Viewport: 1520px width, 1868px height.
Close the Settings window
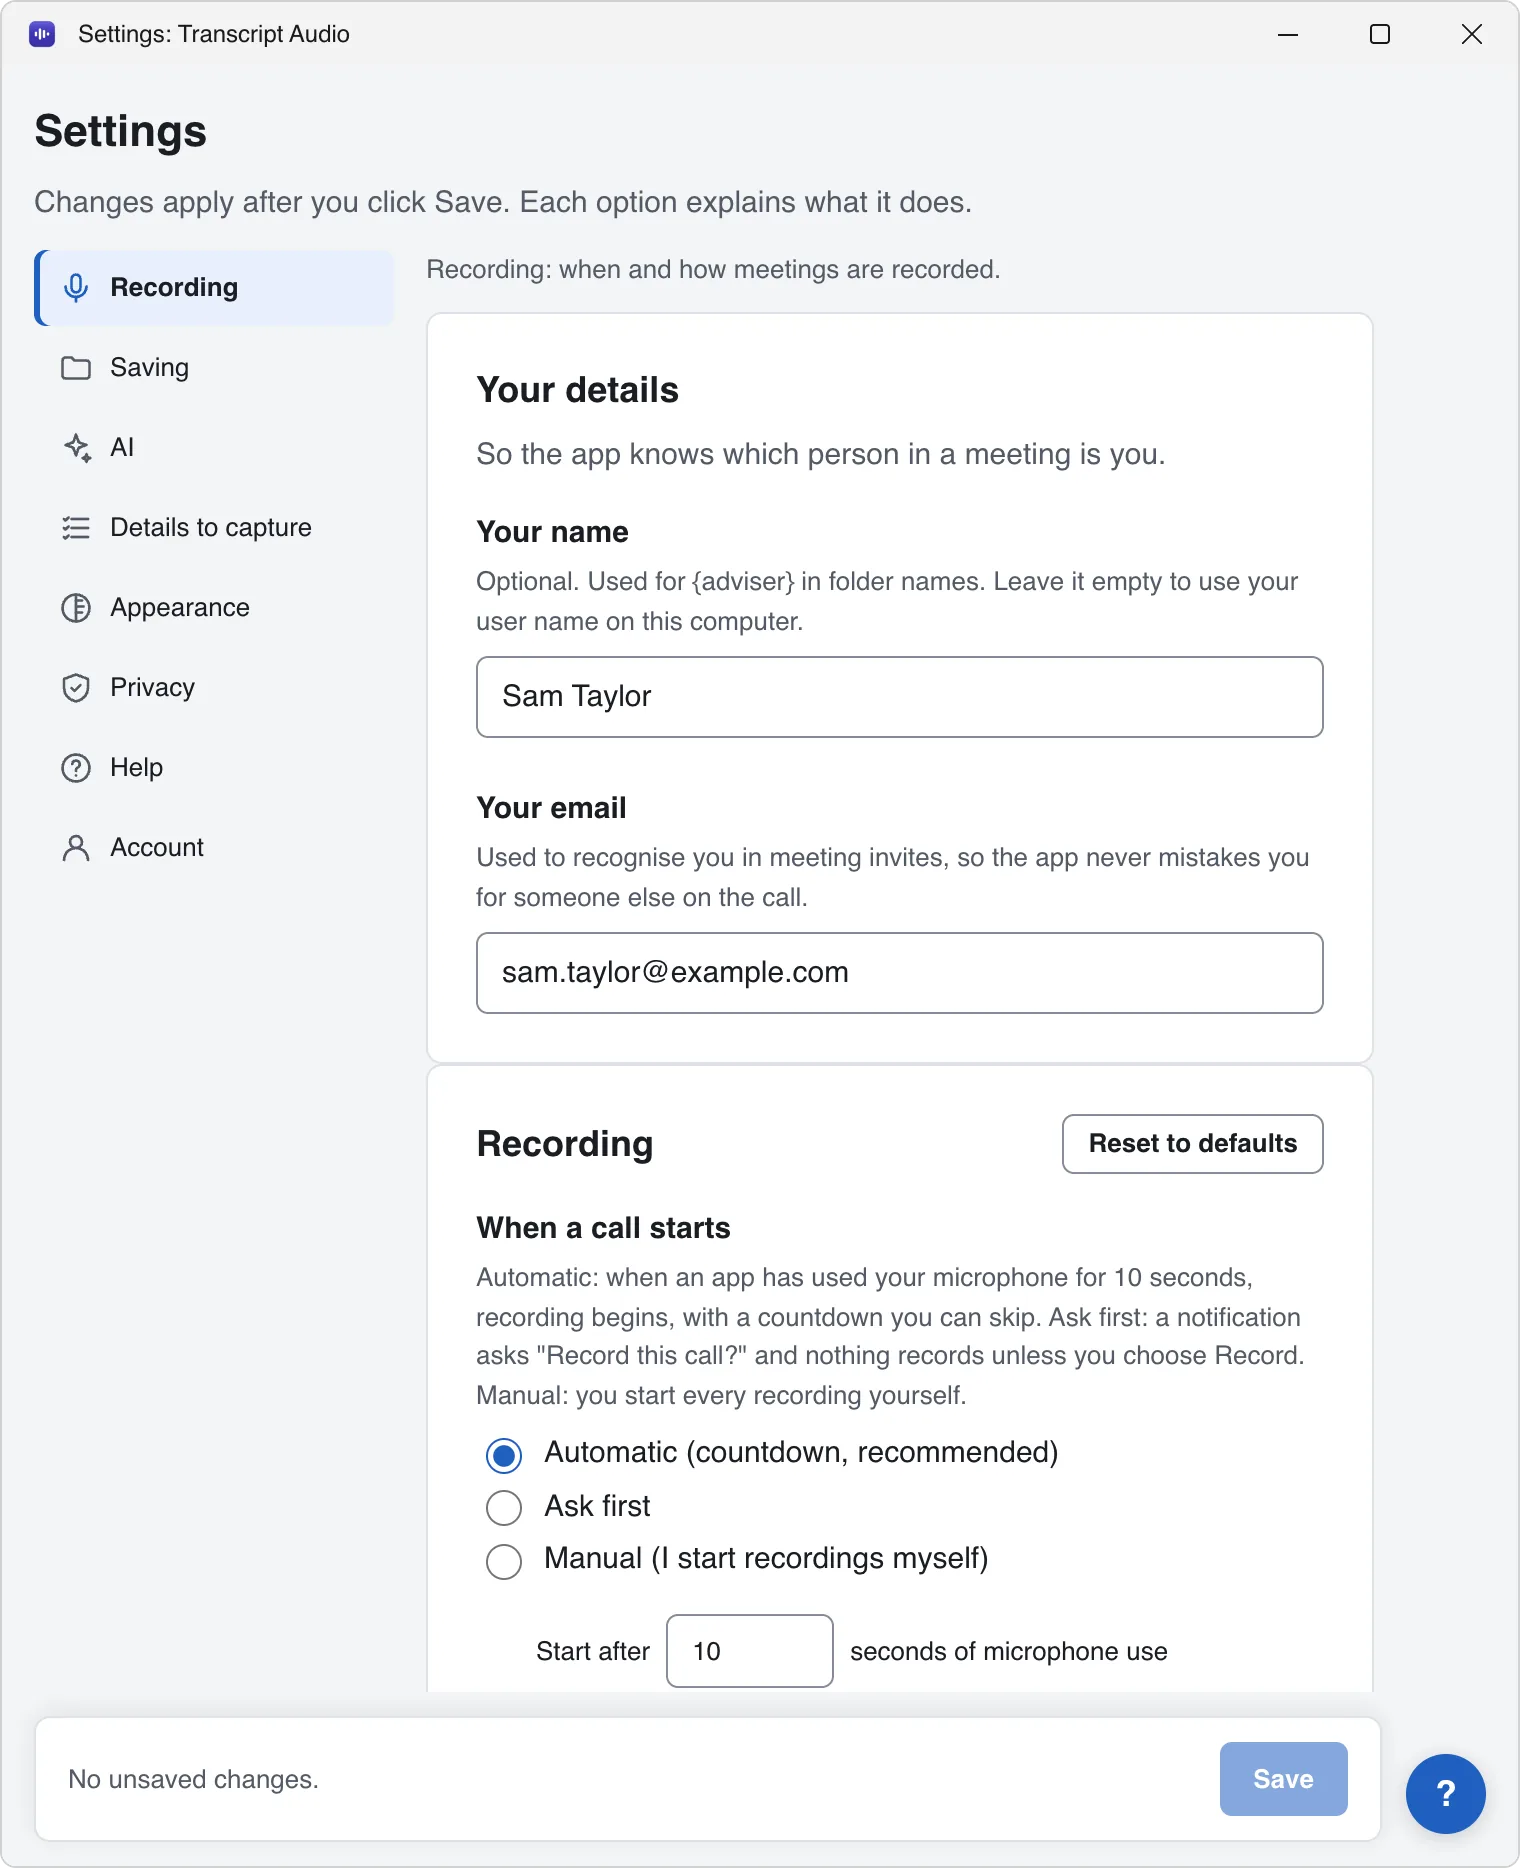[x=1472, y=34]
